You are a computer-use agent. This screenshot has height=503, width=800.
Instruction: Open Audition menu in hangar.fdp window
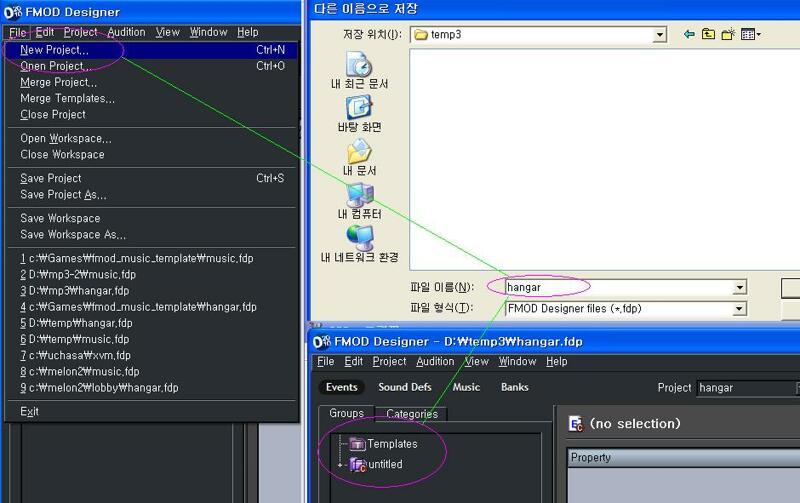[x=435, y=362]
